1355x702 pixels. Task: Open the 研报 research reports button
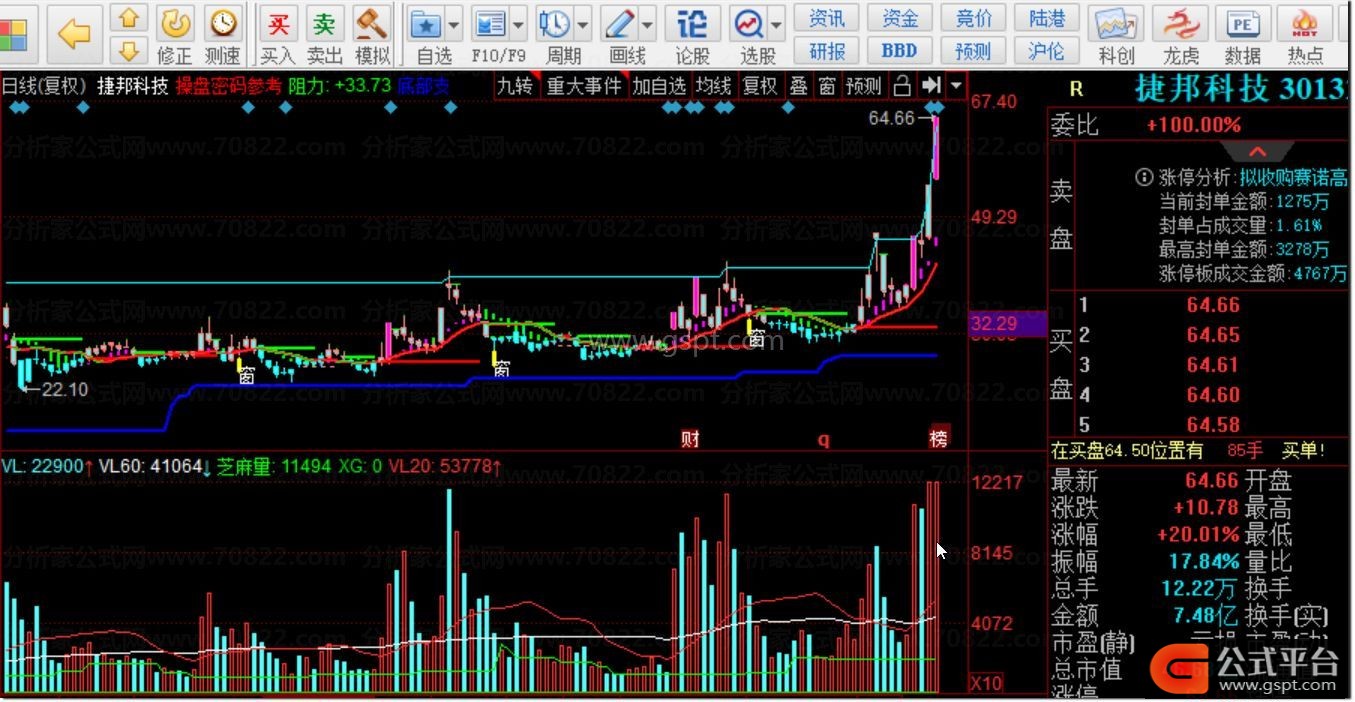pos(827,50)
